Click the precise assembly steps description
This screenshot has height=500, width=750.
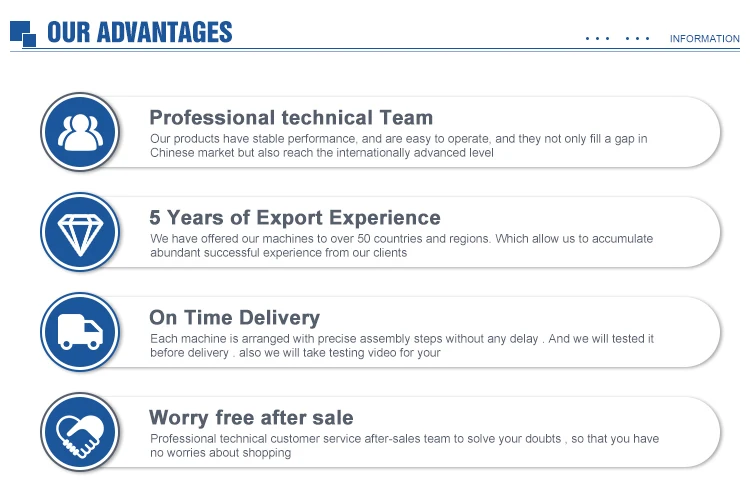[x=402, y=345]
